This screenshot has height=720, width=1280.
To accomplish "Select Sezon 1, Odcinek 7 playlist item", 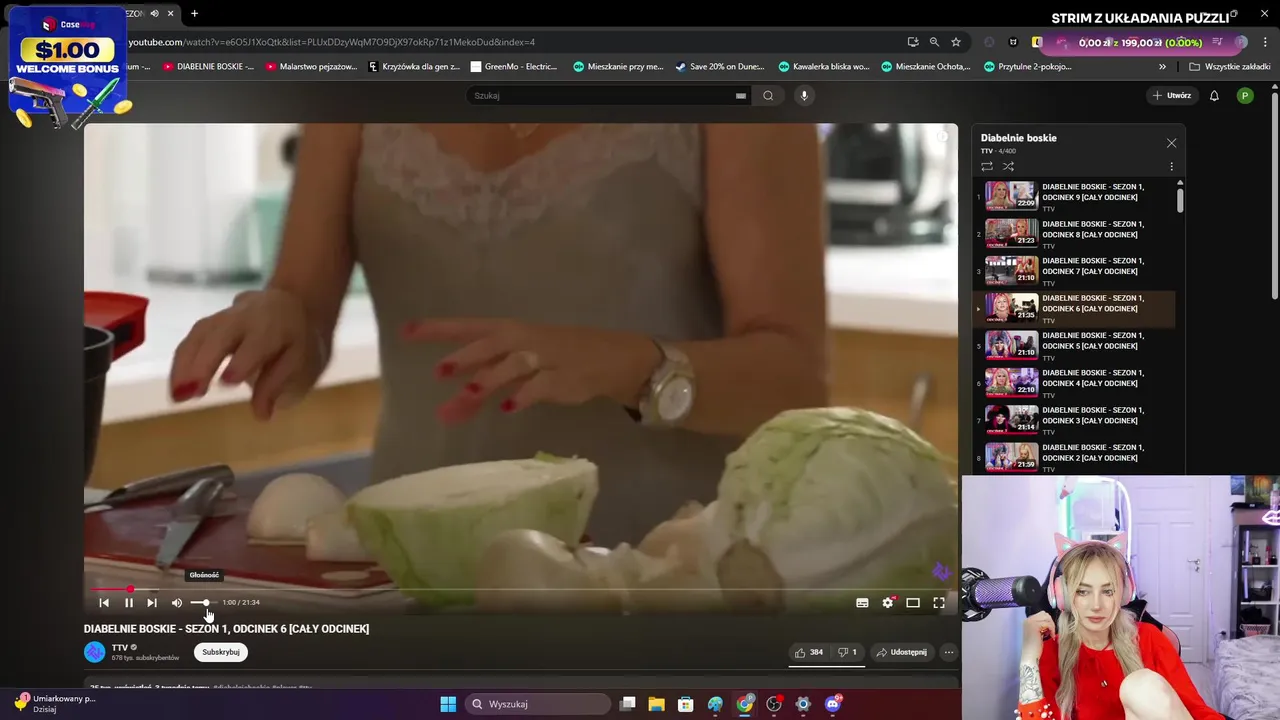I will tap(1075, 269).
